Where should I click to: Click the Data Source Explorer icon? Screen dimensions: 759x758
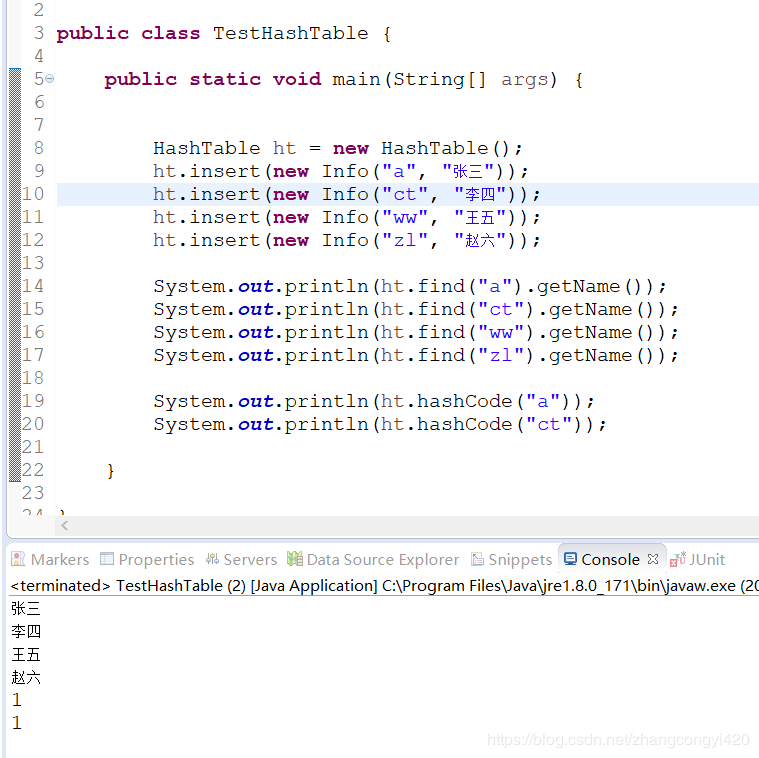click(294, 559)
